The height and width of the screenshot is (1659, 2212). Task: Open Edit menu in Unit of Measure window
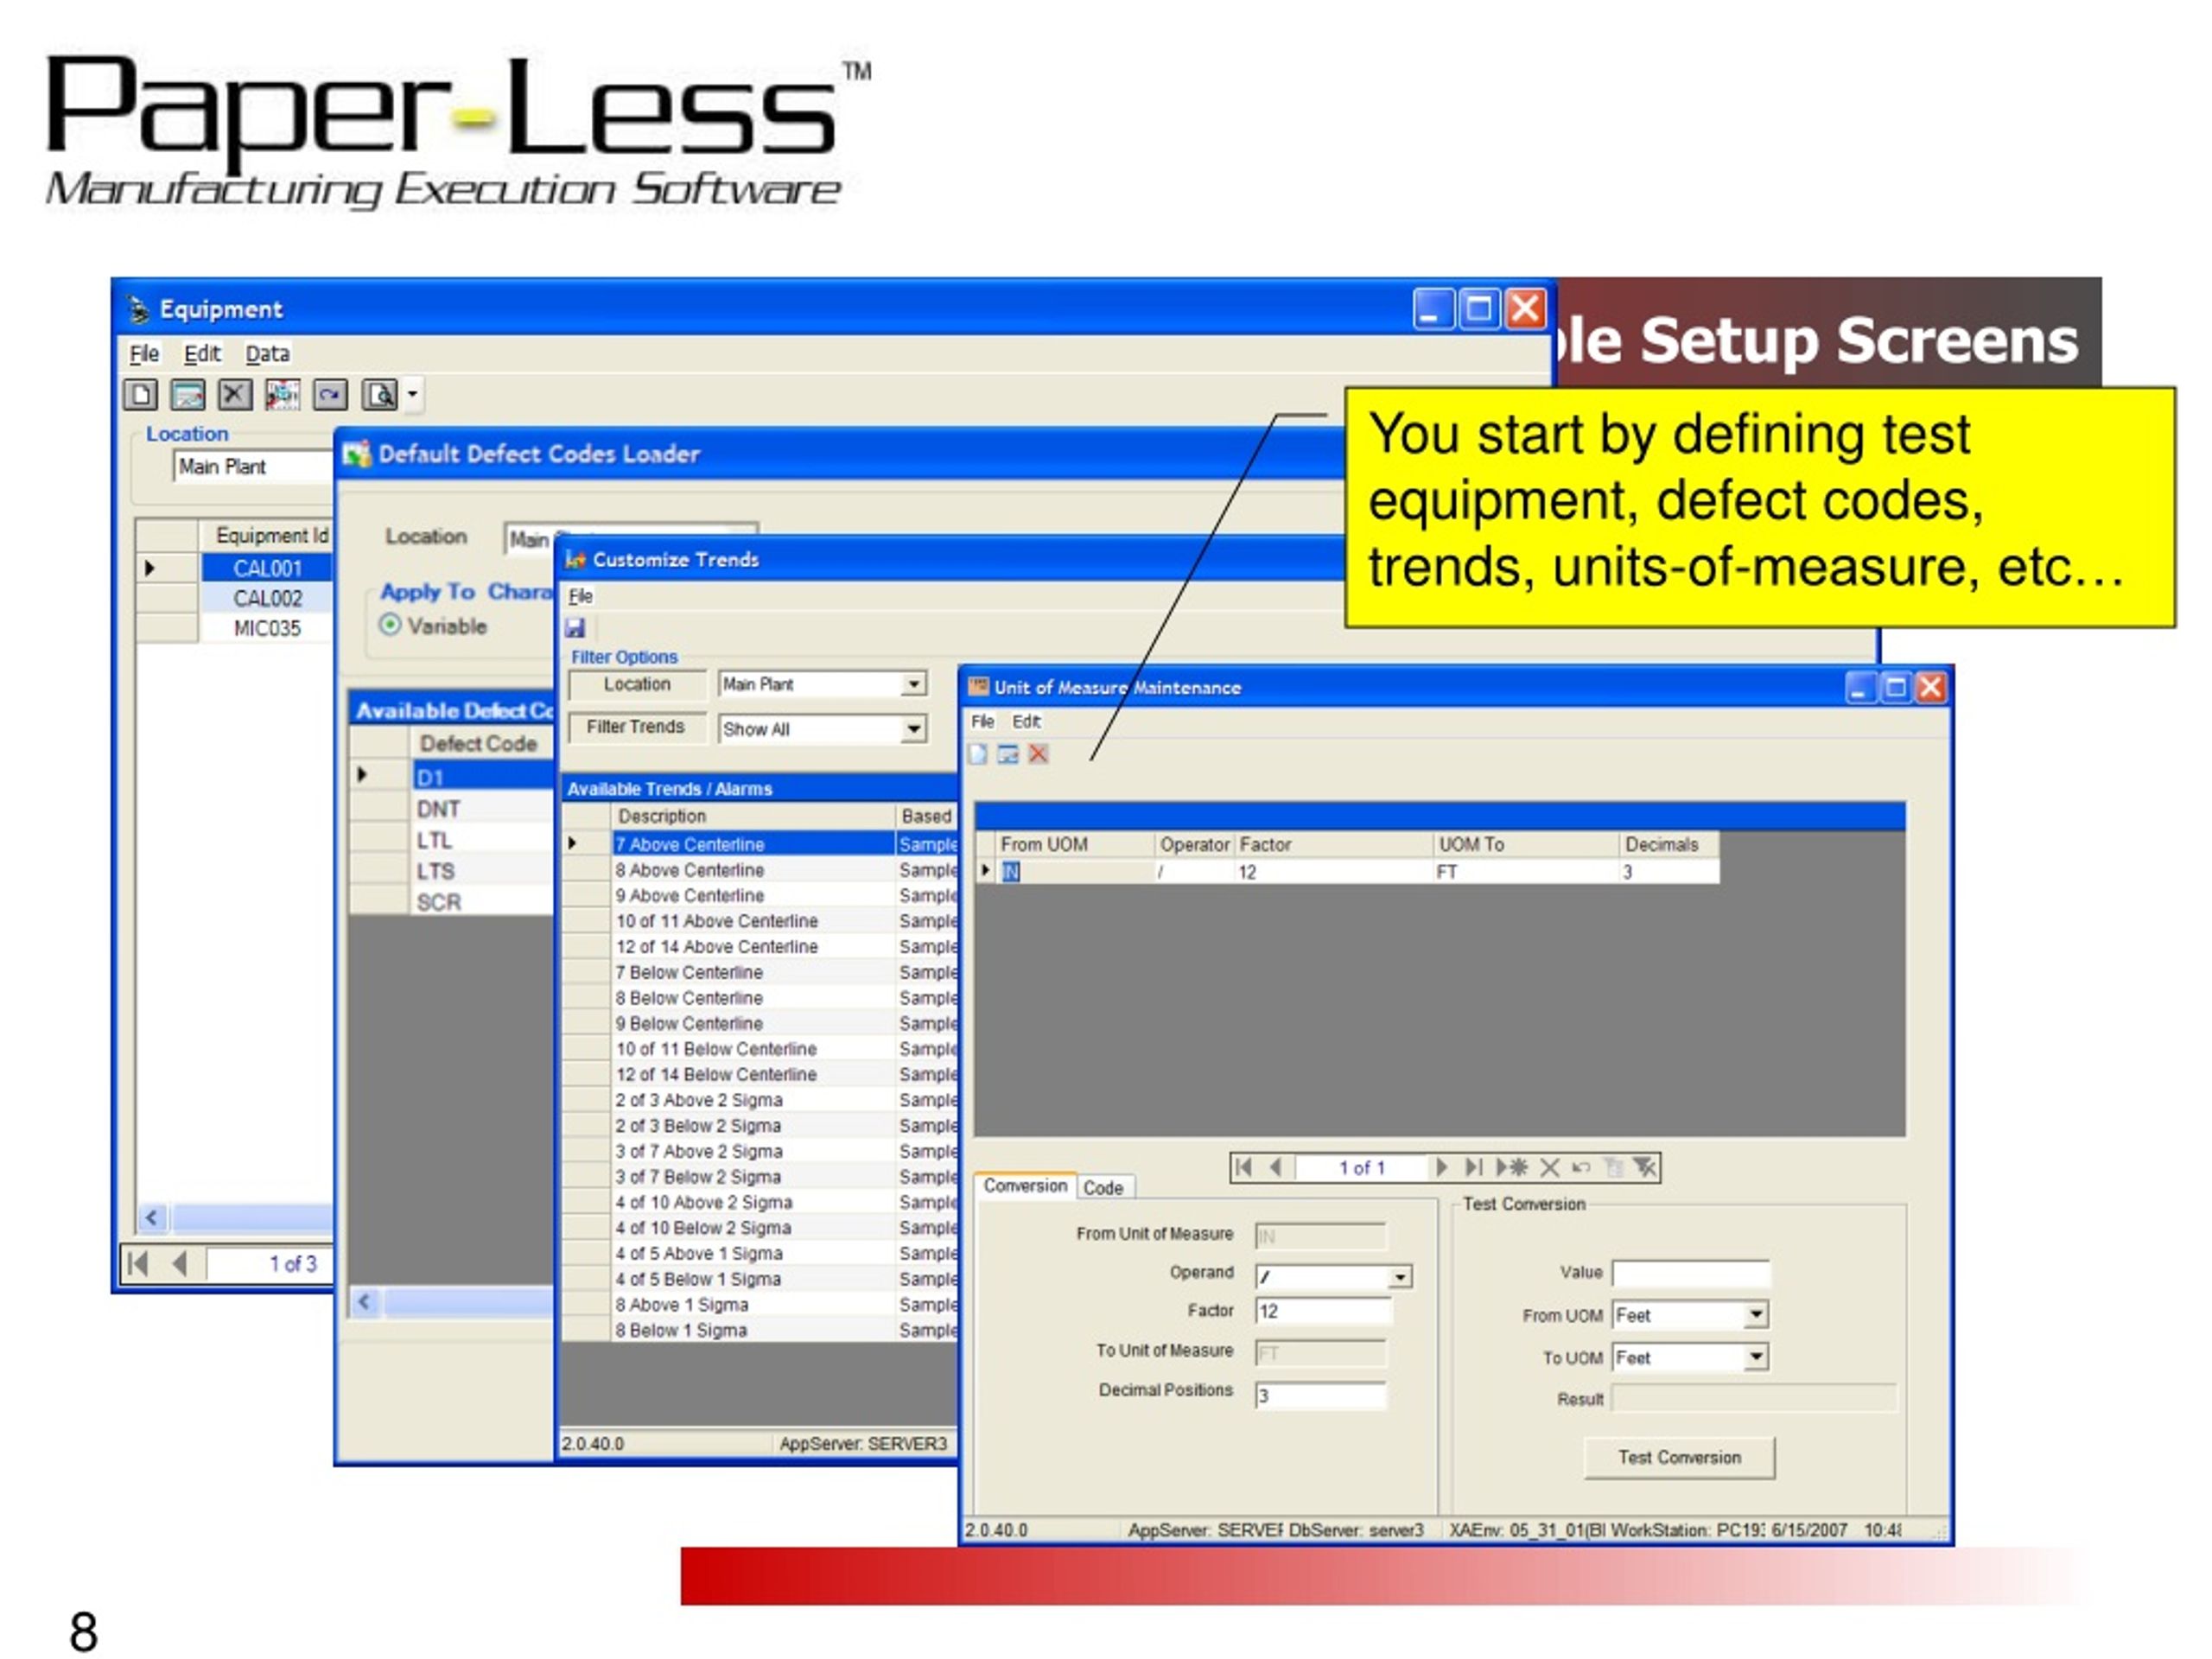coord(1026,721)
